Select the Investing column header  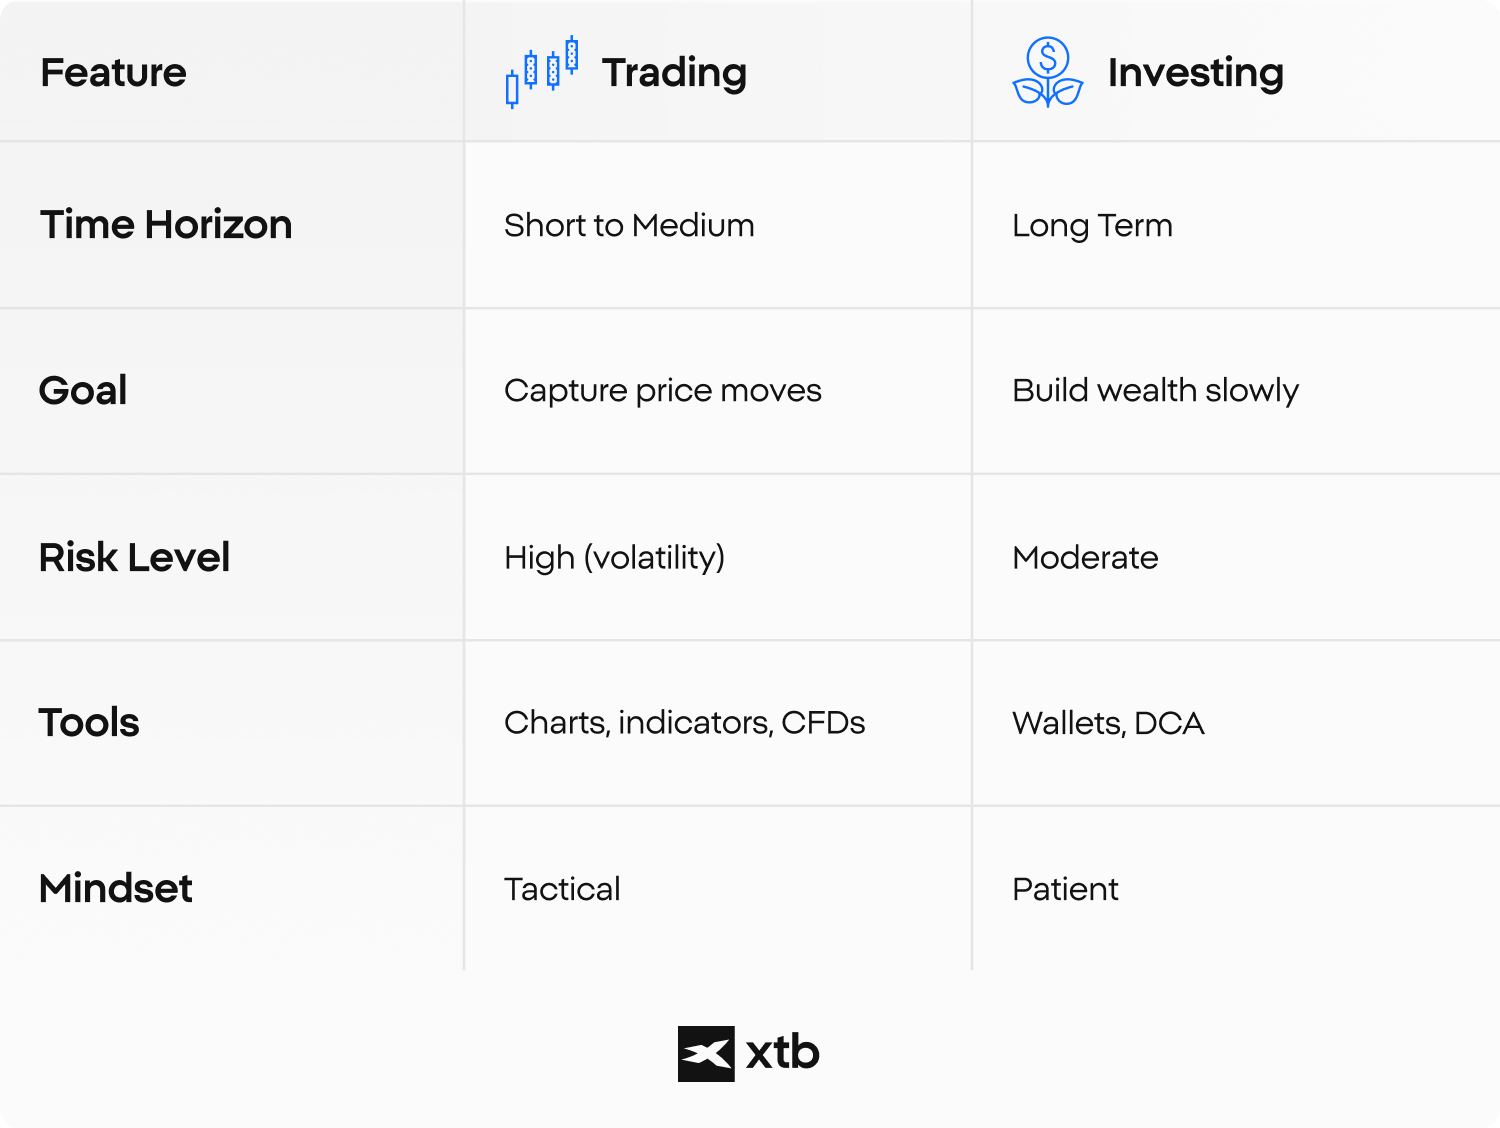coord(1195,72)
